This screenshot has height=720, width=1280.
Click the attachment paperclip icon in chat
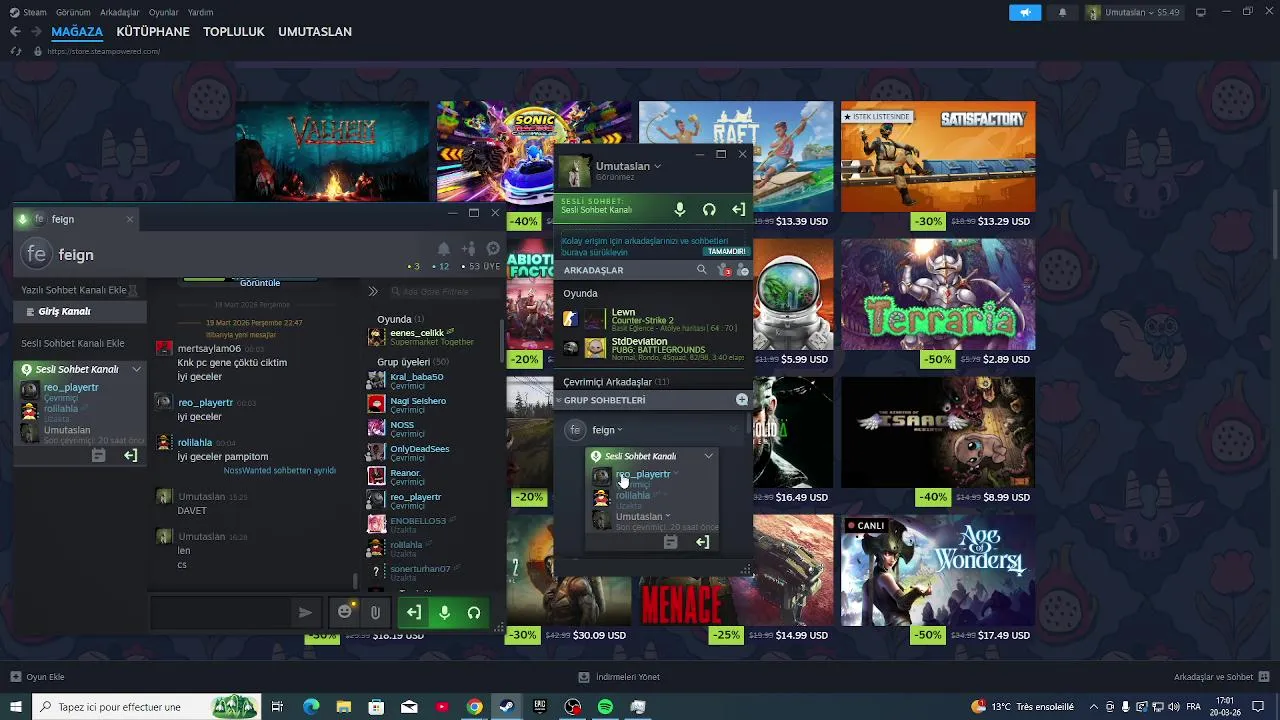tap(375, 612)
